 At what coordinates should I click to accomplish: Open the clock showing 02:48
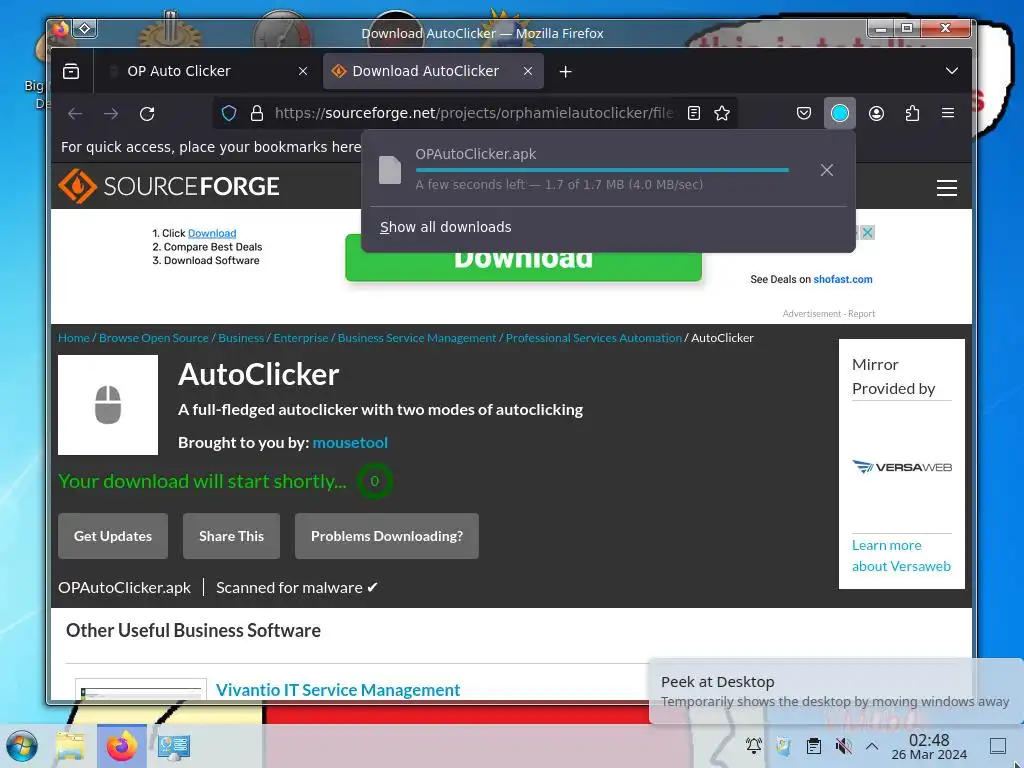coord(929,746)
